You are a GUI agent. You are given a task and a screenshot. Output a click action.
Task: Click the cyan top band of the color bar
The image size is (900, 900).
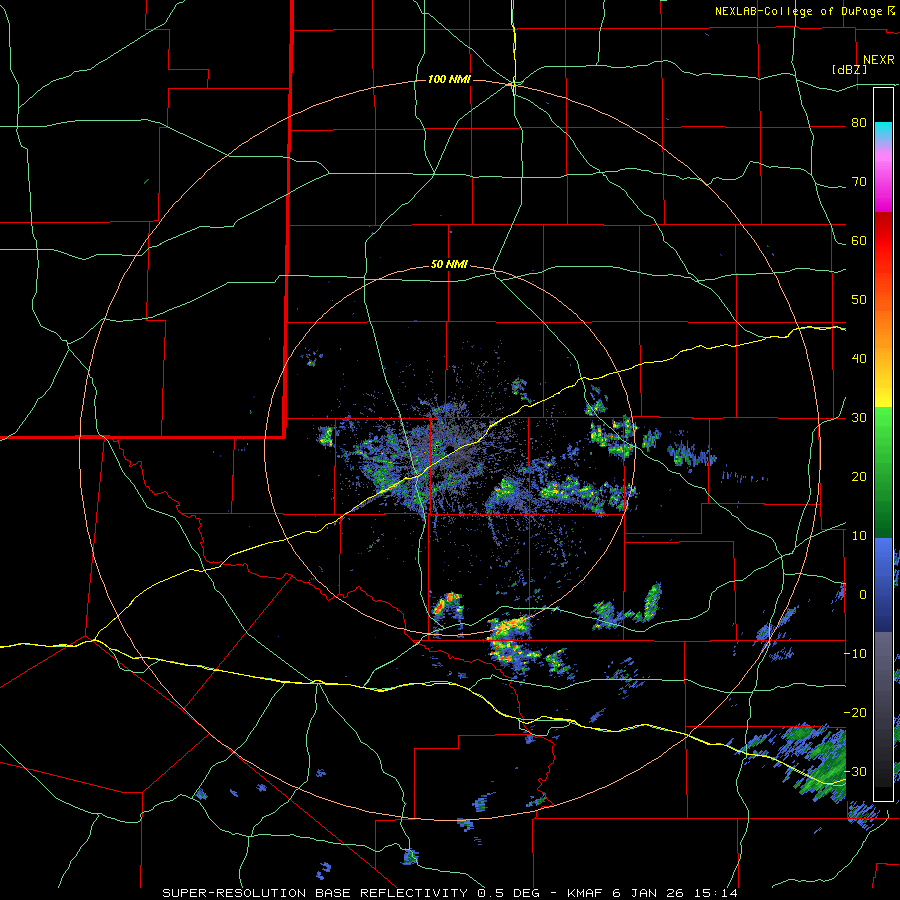[x=883, y=131]
